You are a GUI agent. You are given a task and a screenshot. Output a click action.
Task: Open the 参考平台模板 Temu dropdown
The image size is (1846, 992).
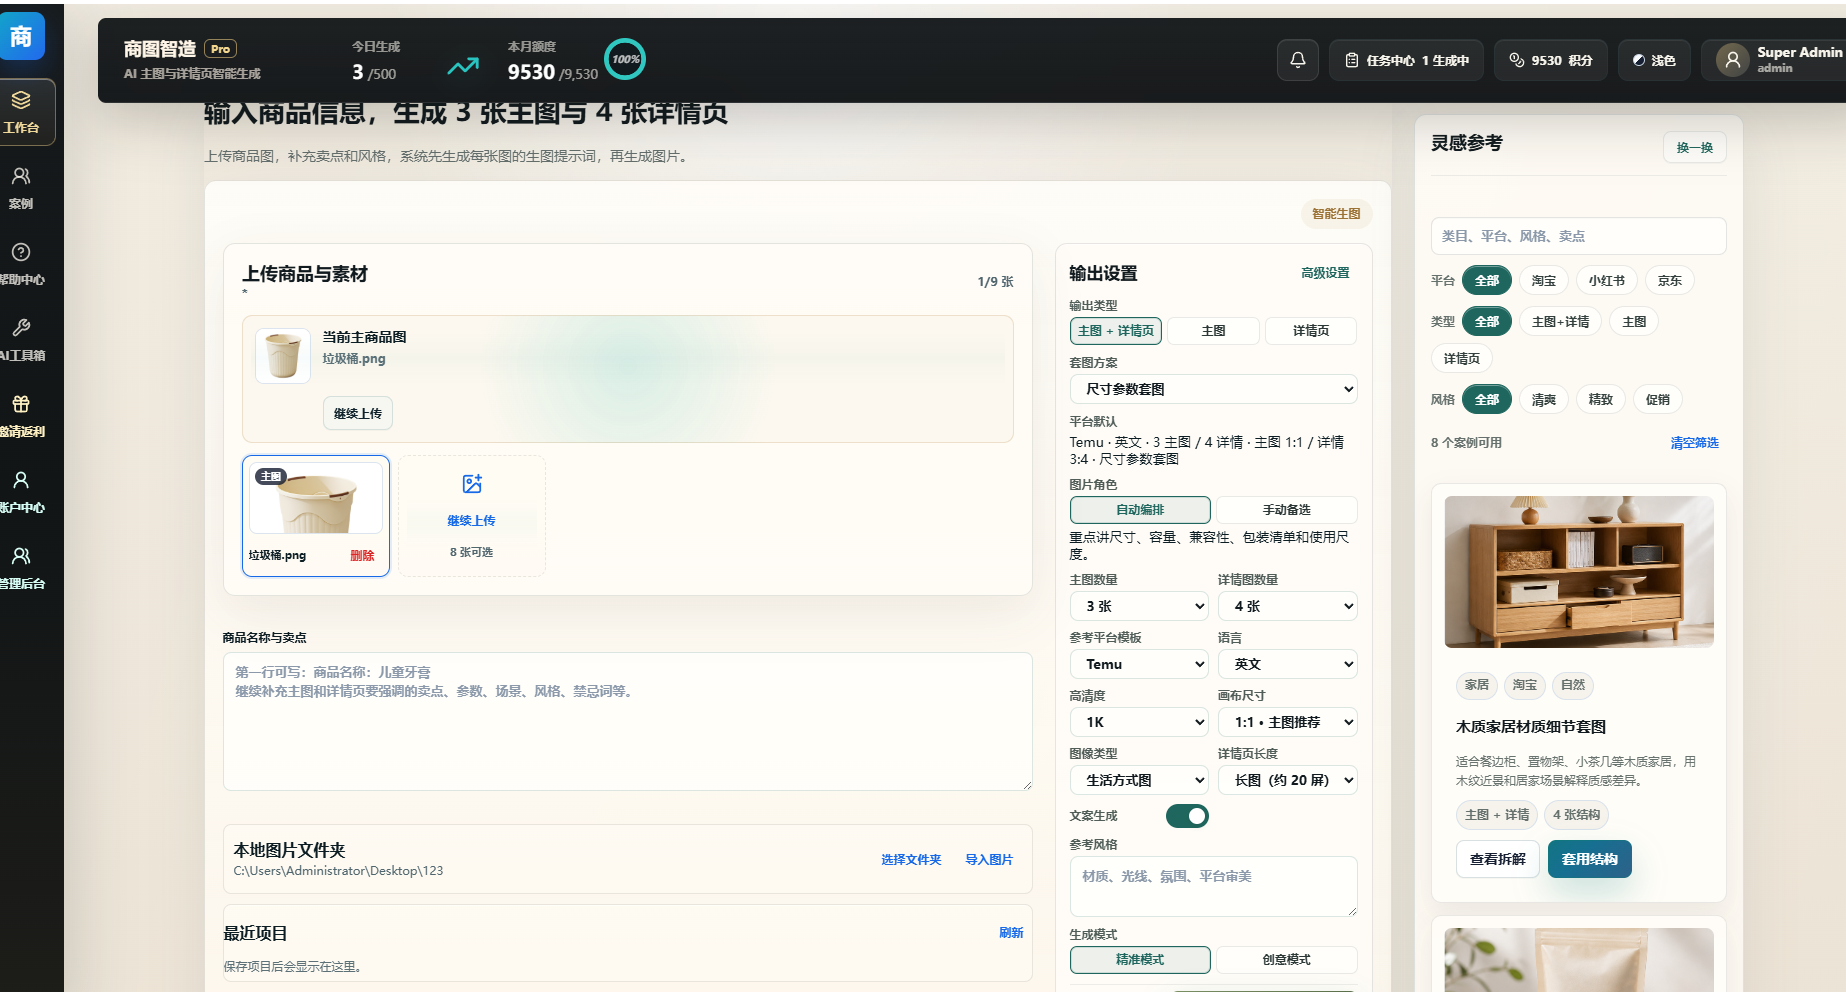[x=1139, y=664]
